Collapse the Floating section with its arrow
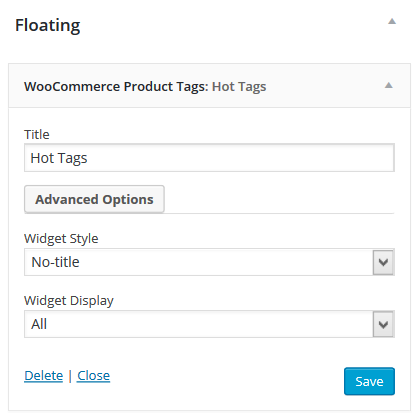 (392, 22)
